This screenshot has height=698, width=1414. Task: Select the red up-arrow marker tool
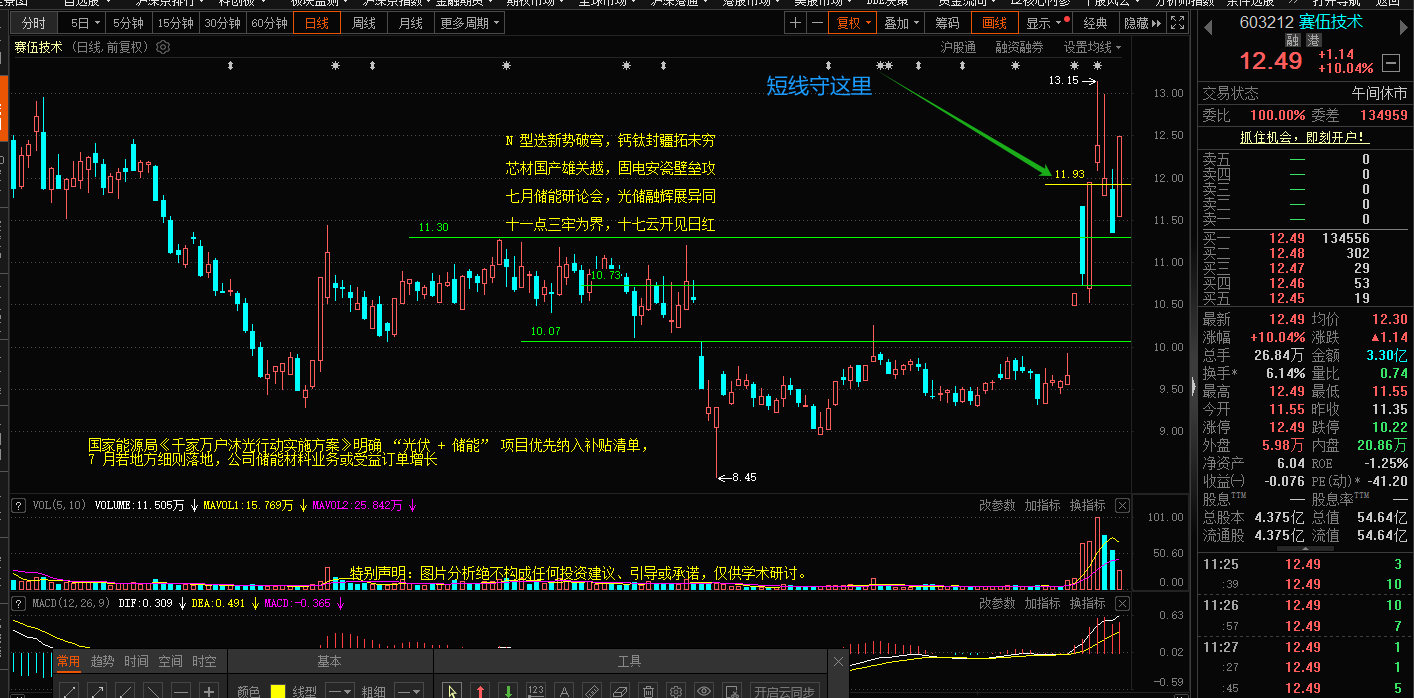coord(480,690)
